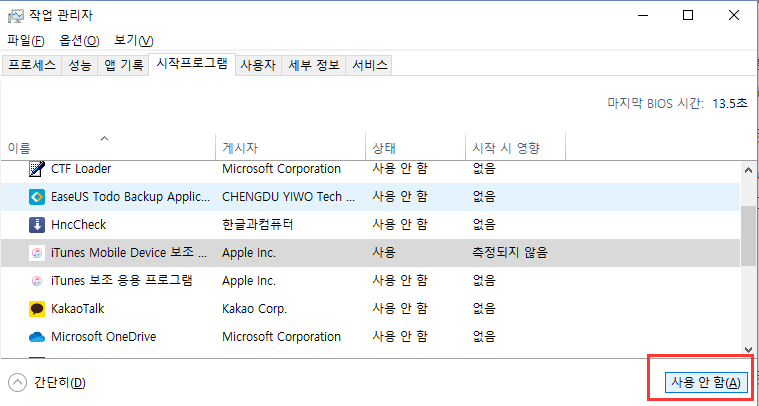The height and width of the screenshot is (406, 759).
Task: Click the CTF Loader notepad icon
Action: click(37, 169)
